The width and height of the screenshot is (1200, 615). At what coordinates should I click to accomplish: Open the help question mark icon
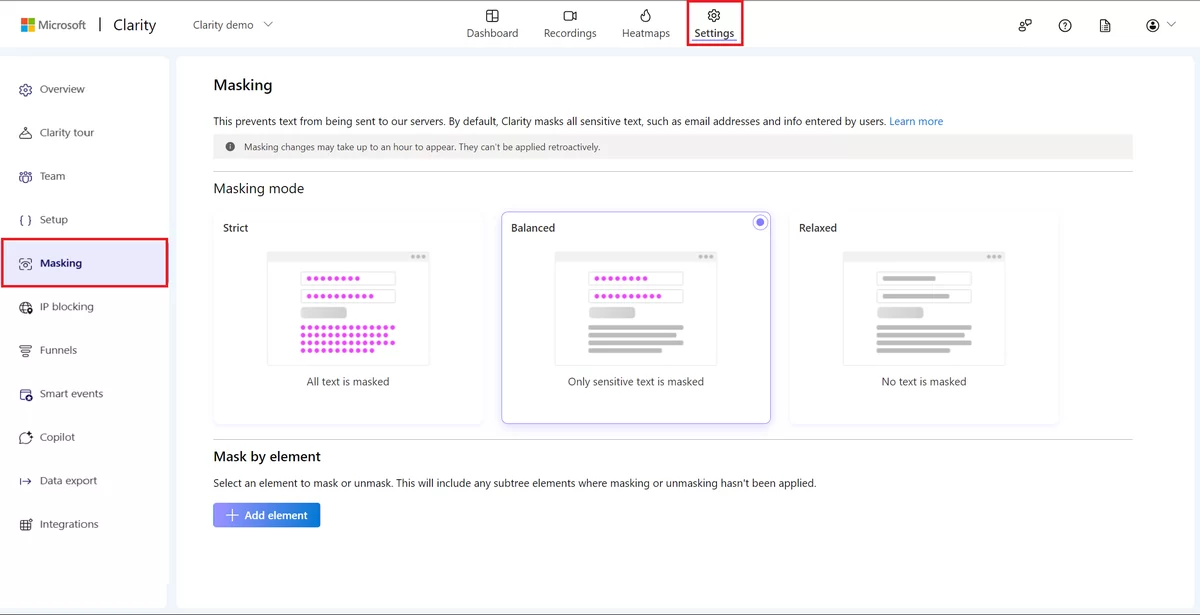click(1065, 26)
